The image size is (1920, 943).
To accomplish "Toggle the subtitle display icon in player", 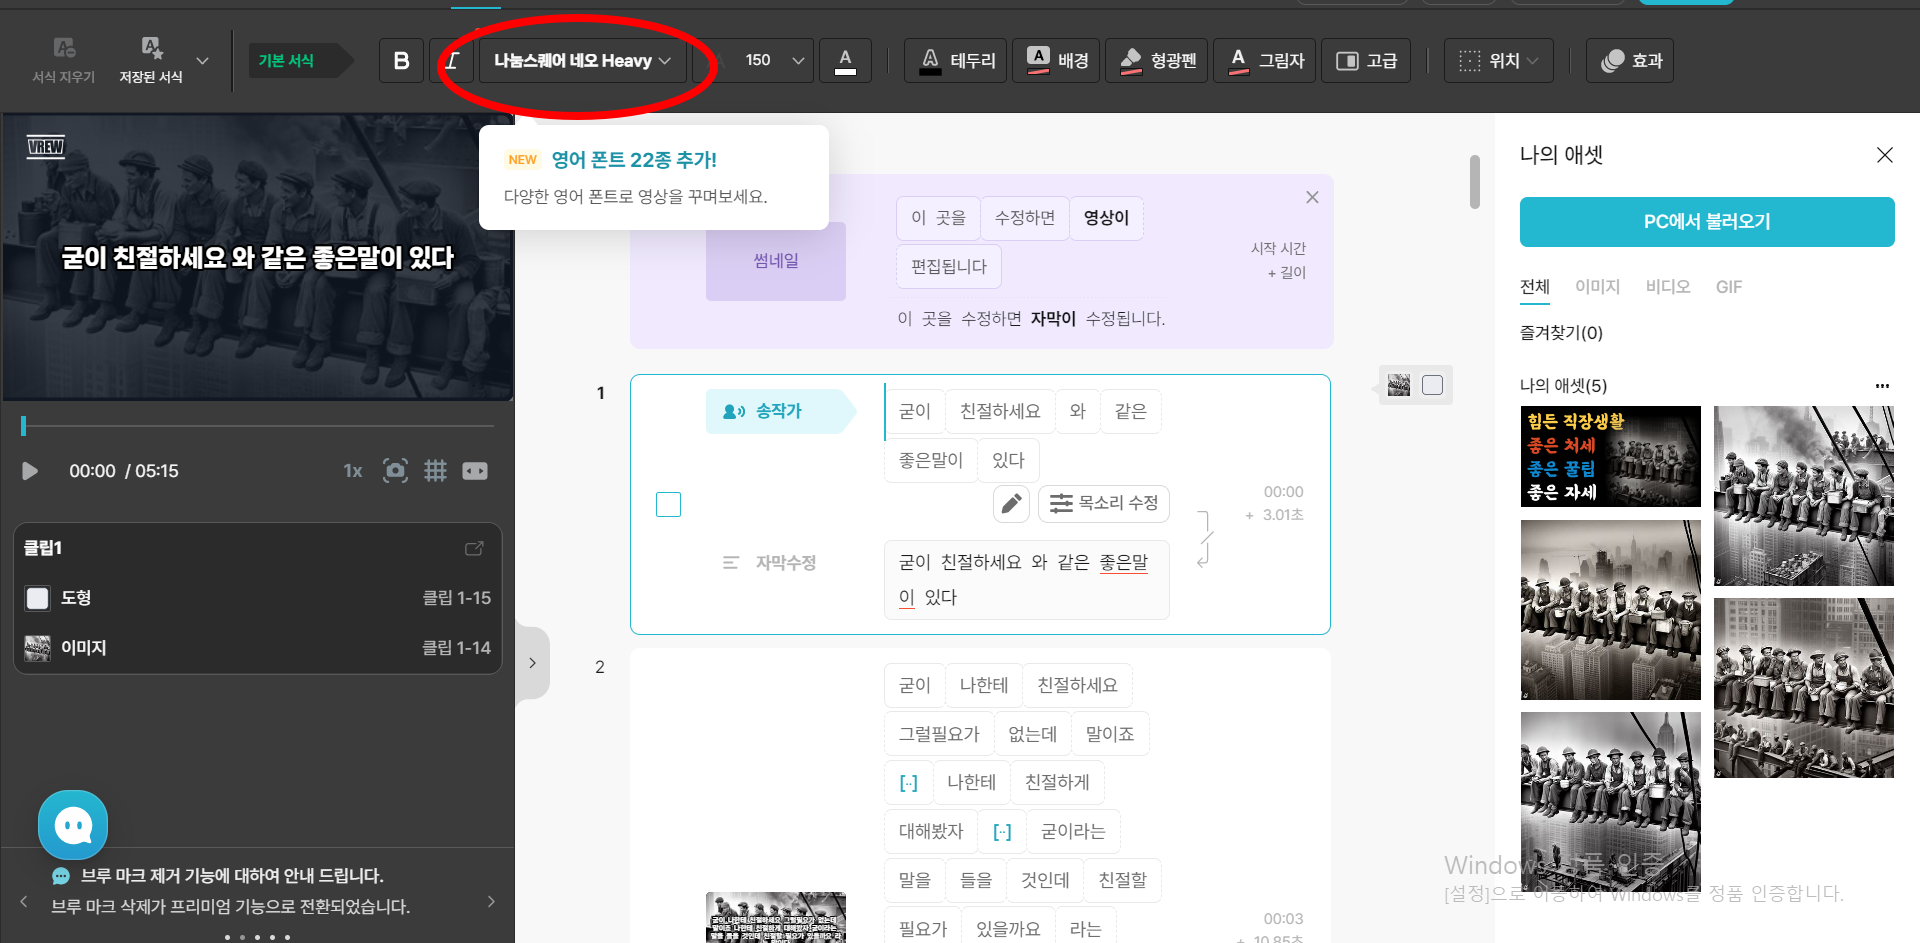I will pos(475,471).
